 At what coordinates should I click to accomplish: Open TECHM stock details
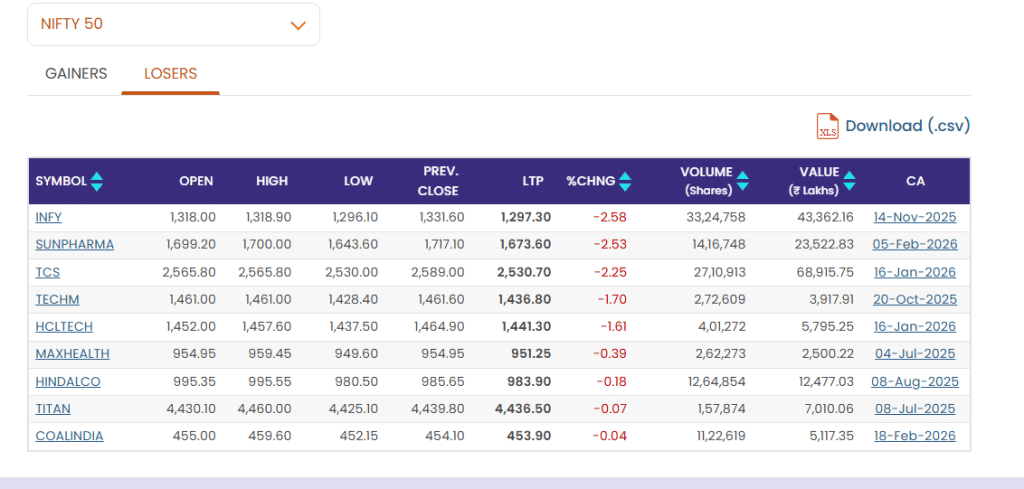click(57, 299)
